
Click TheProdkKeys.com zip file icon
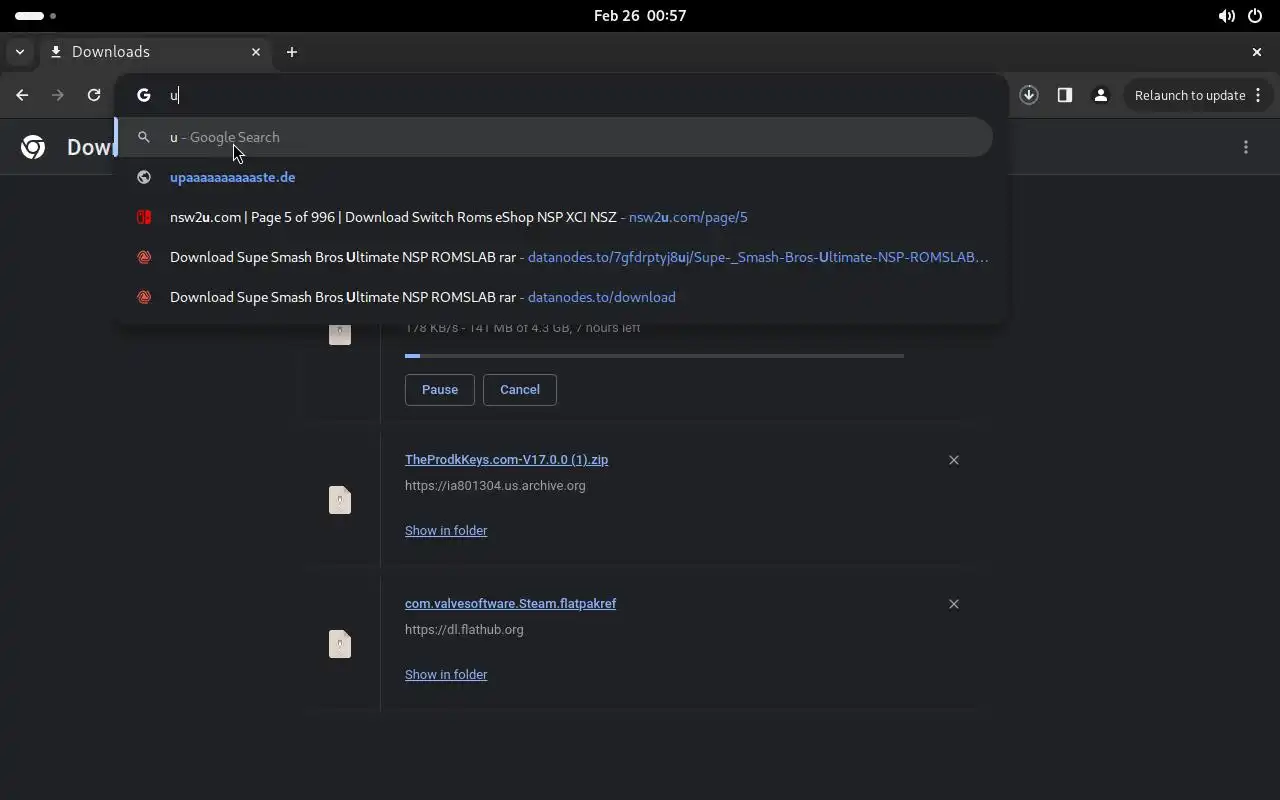pyautogui.click(x=340, y=500)
